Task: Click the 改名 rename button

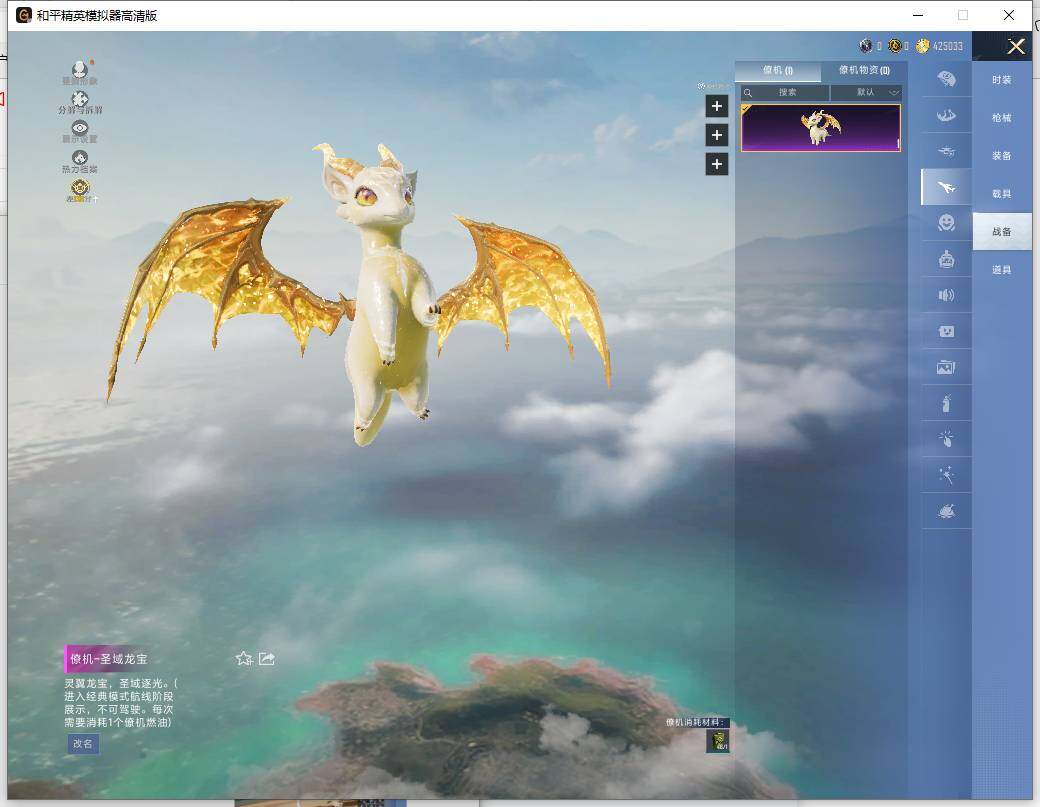Action: click(x=83, y=743)
